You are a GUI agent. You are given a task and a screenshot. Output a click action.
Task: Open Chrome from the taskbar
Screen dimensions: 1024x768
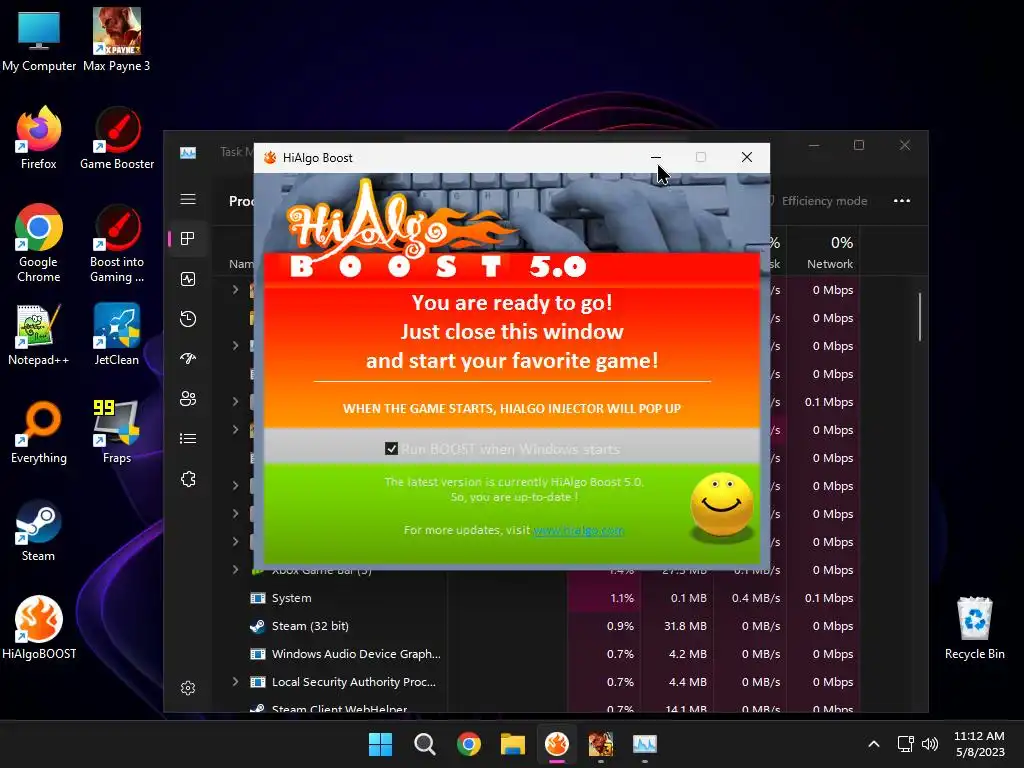pyautogui.click(x=469, y=744)
